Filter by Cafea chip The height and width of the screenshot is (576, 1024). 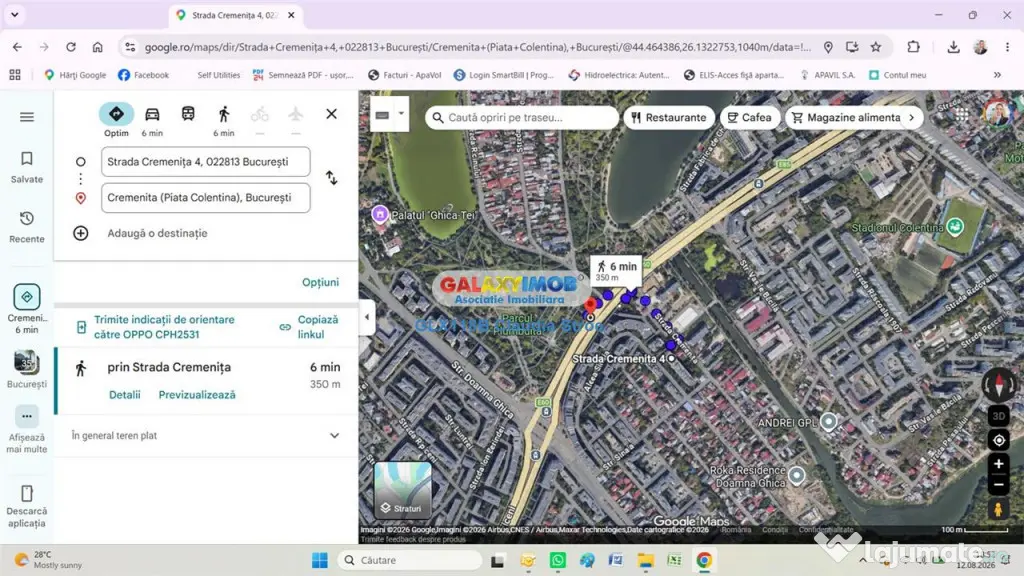pyautogui.click(x=749, y=118)
